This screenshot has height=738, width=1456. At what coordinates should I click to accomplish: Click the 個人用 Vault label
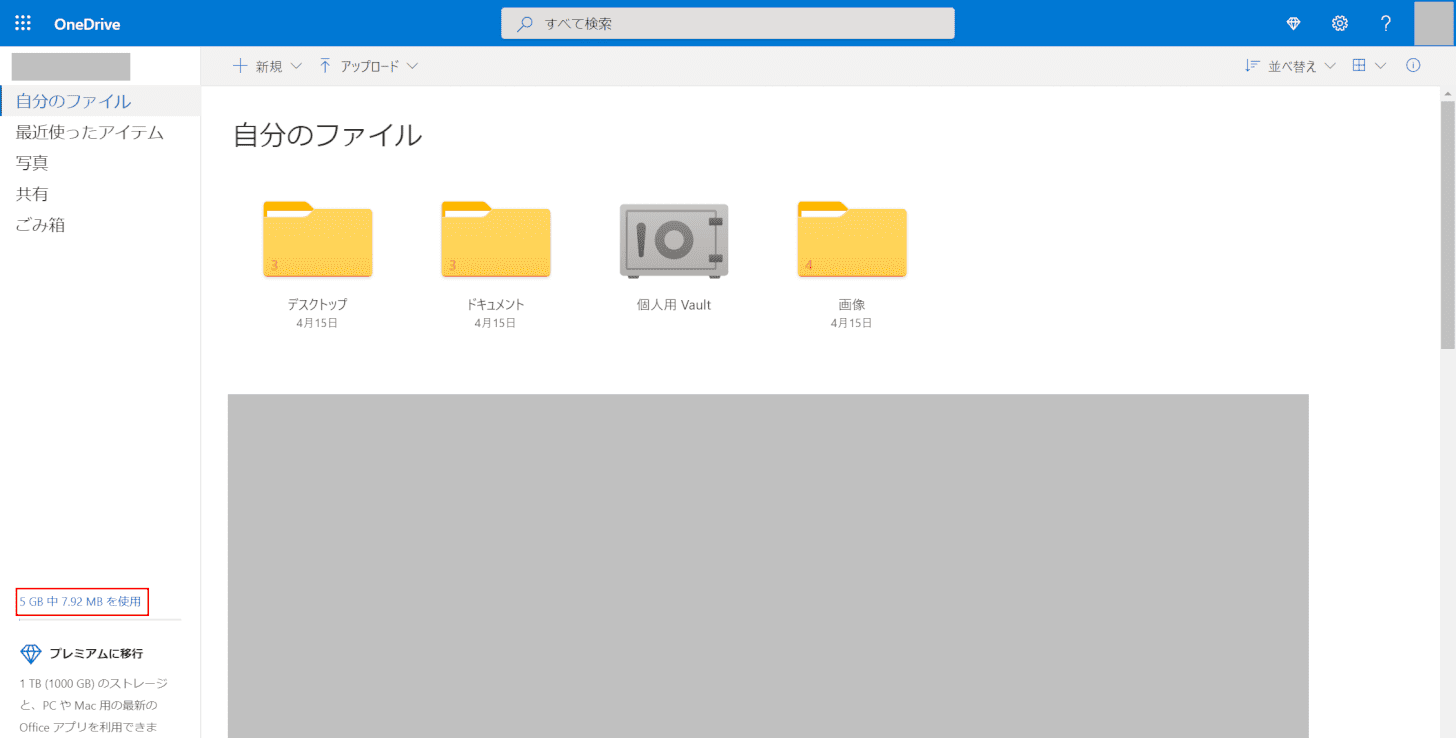[x=674, y=305]
